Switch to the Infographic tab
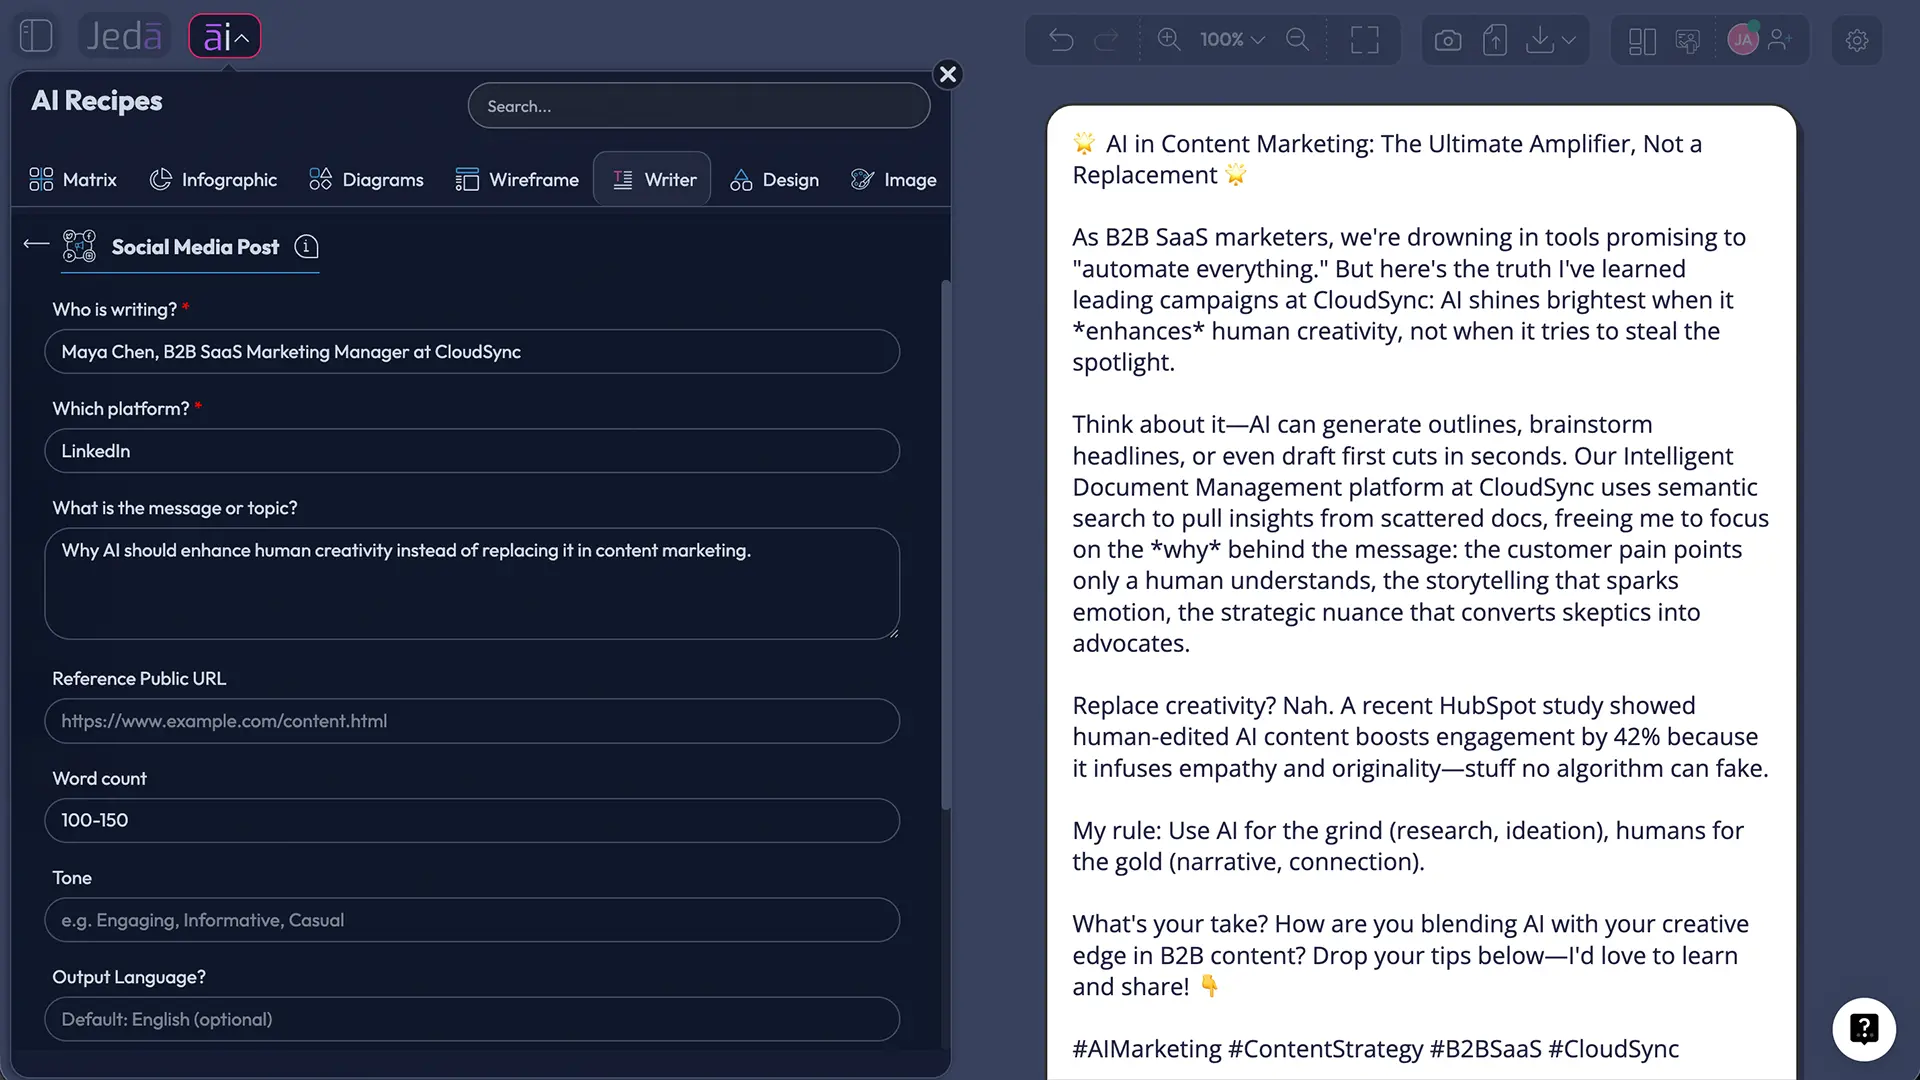This screenshot has height=1080, width=1920. 213,179
